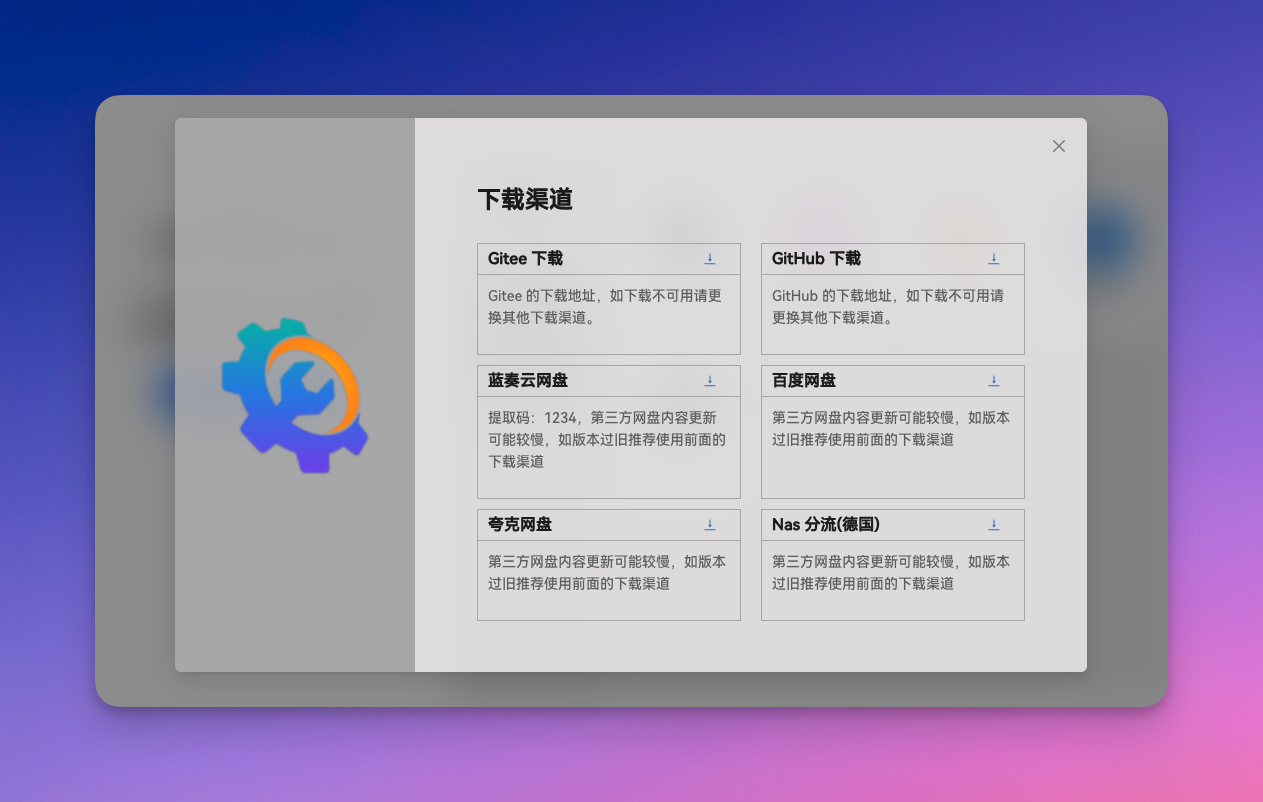This screenshot has height=802, width=1263.
Task: Click the 百度网盘 download arrow icon
Action: pos(993,380)
